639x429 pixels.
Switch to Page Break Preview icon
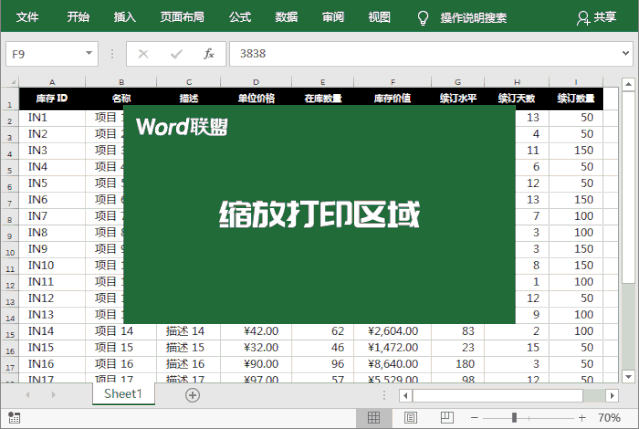[447, 418]
